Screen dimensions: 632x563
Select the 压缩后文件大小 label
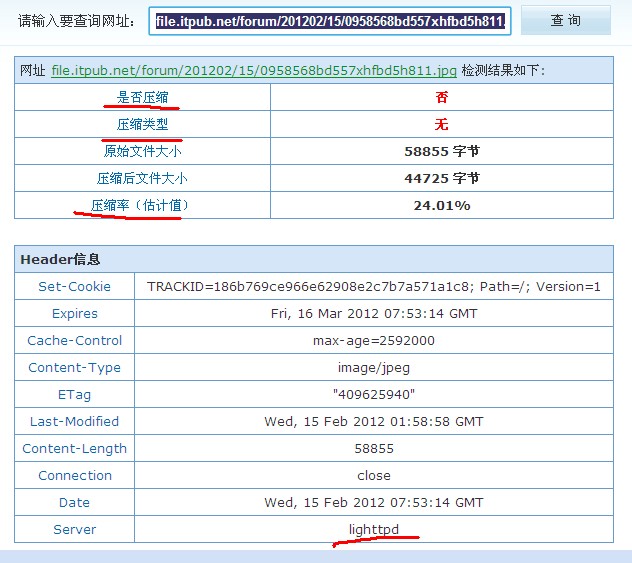coord(143,179)
